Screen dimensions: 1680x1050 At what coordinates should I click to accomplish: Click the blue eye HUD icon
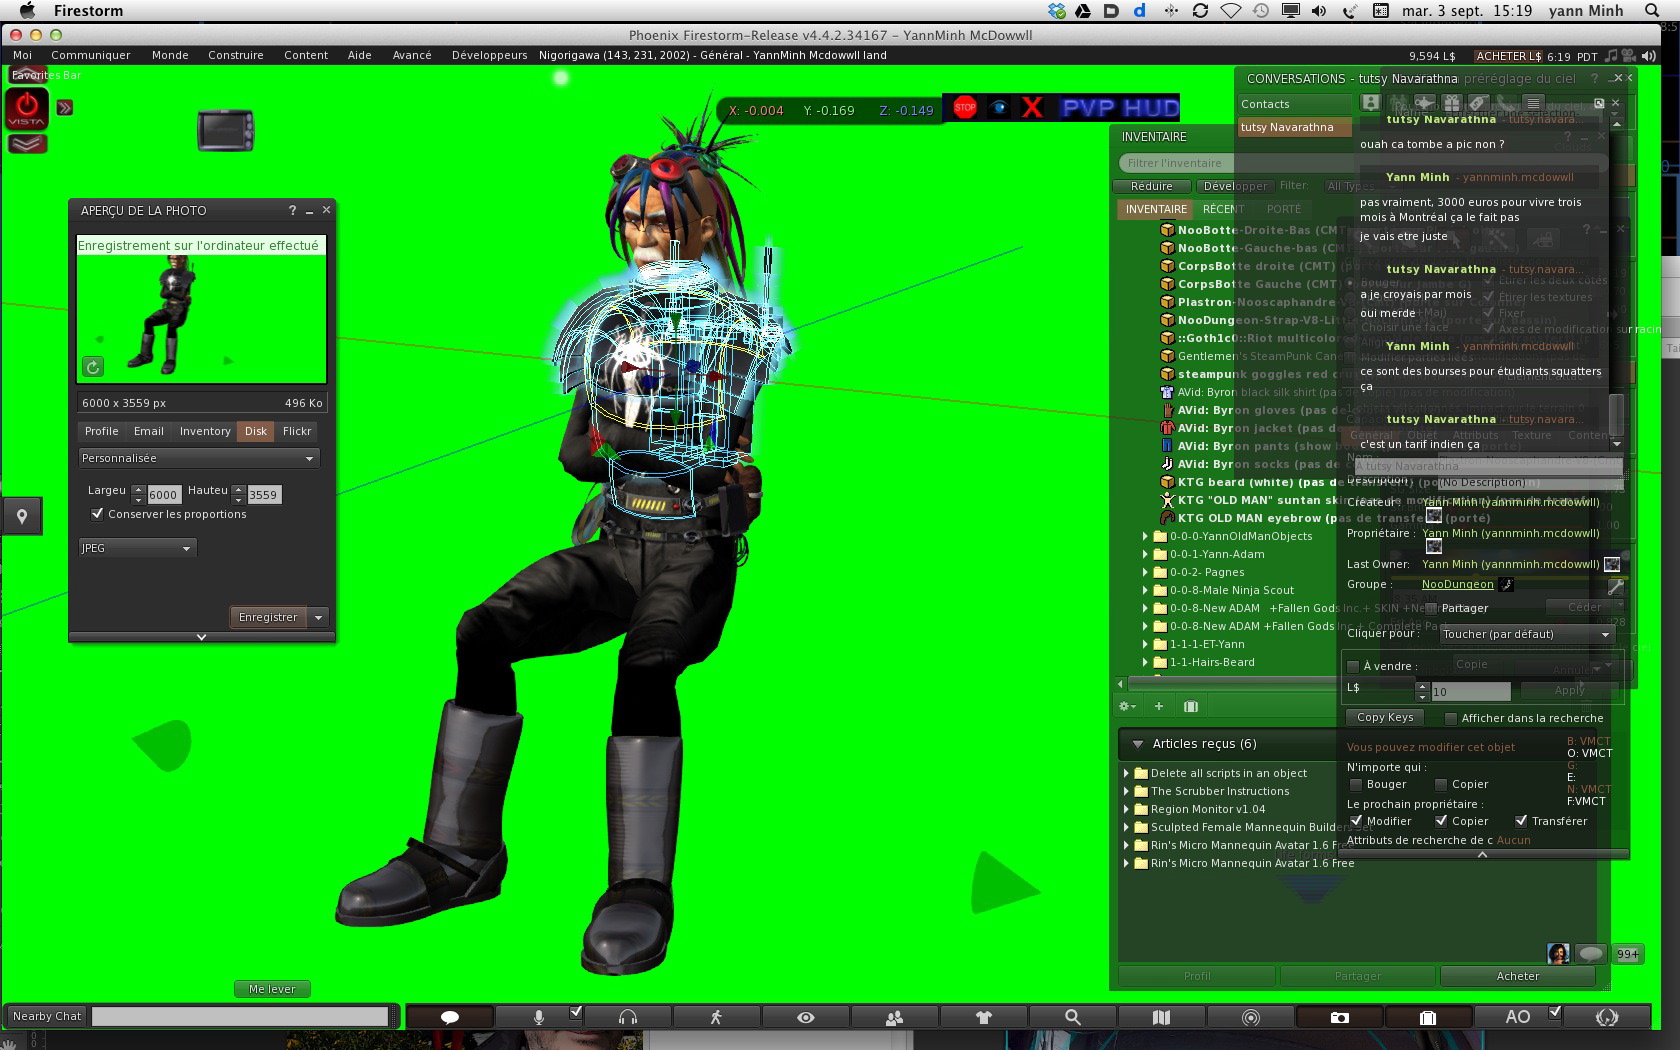[998, 107]
